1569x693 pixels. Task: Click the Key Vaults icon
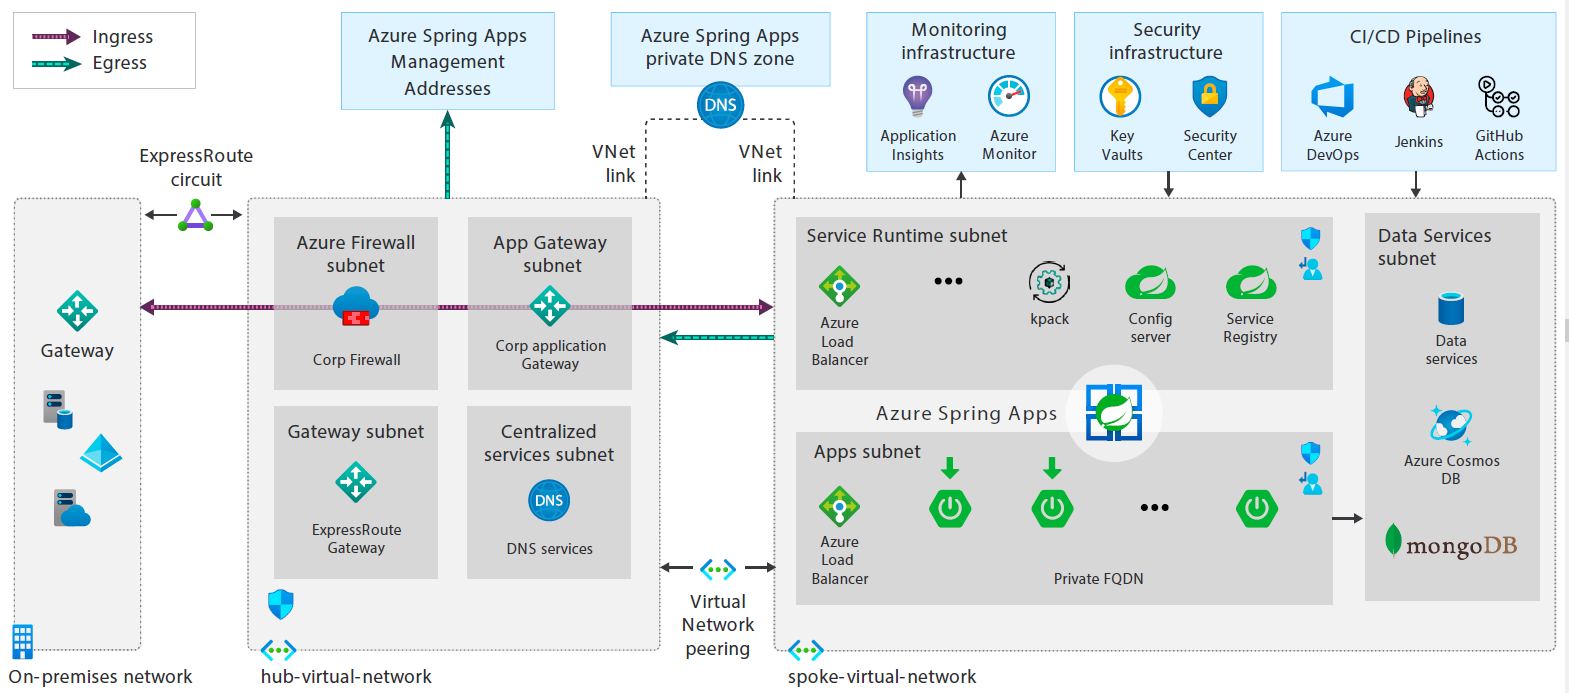(x=1121, y=97)
